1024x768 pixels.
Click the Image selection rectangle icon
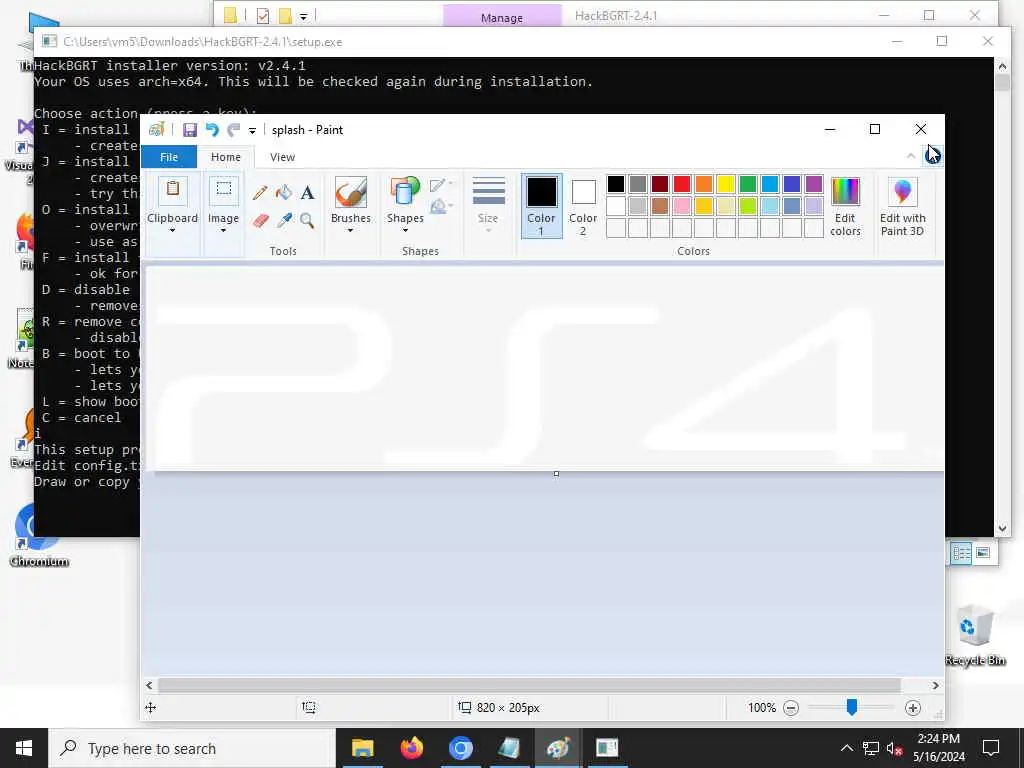(223, 190)
